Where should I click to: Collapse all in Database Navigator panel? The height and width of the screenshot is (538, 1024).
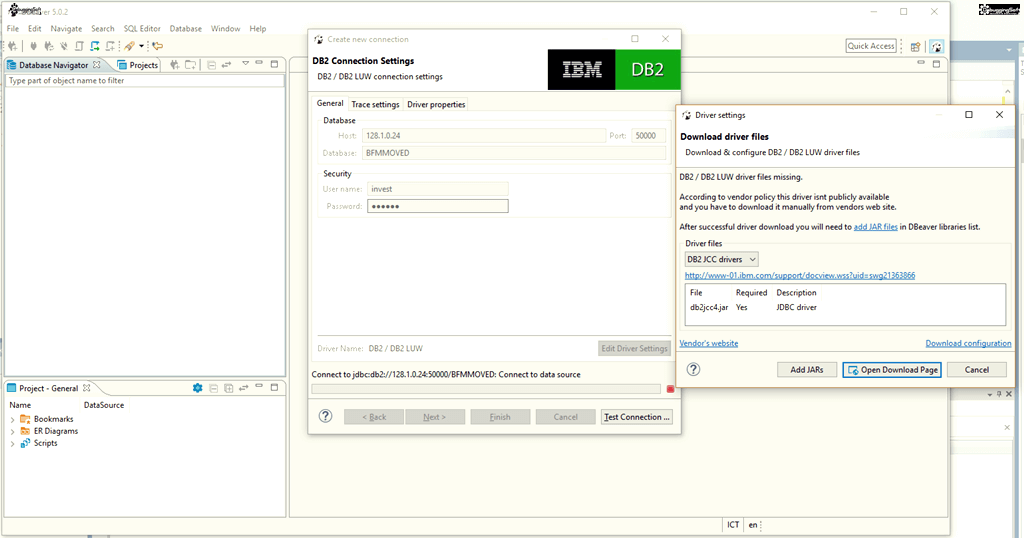pyautogui.click(x=212, y=65)
